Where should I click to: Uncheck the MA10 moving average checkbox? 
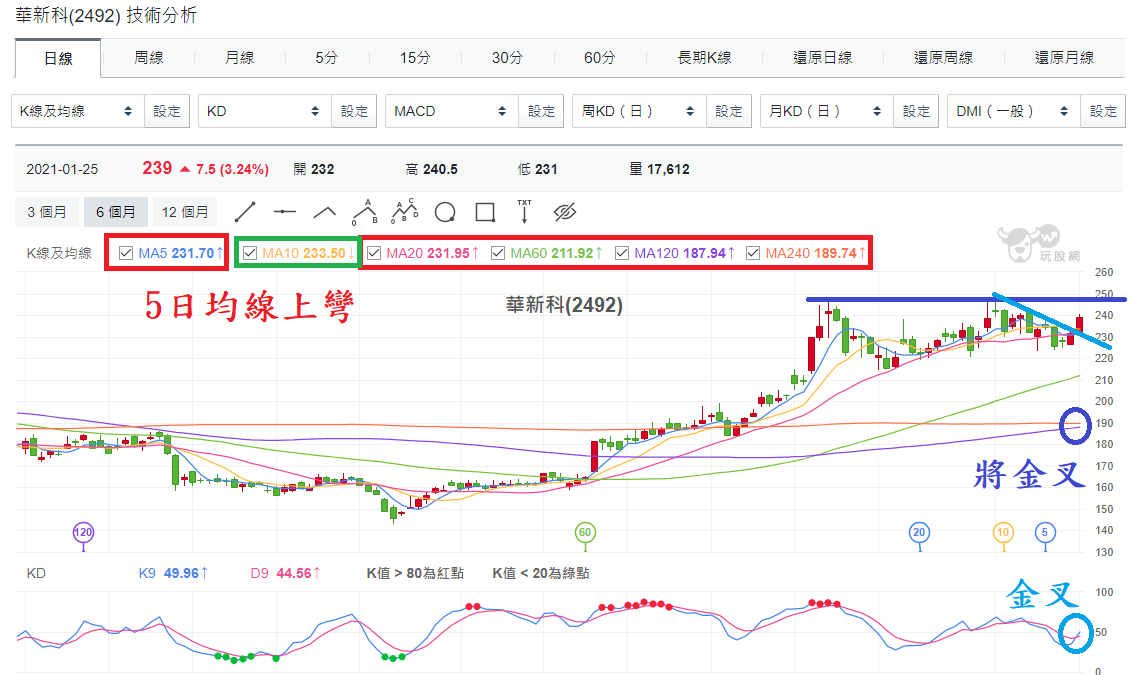(250, 253)
